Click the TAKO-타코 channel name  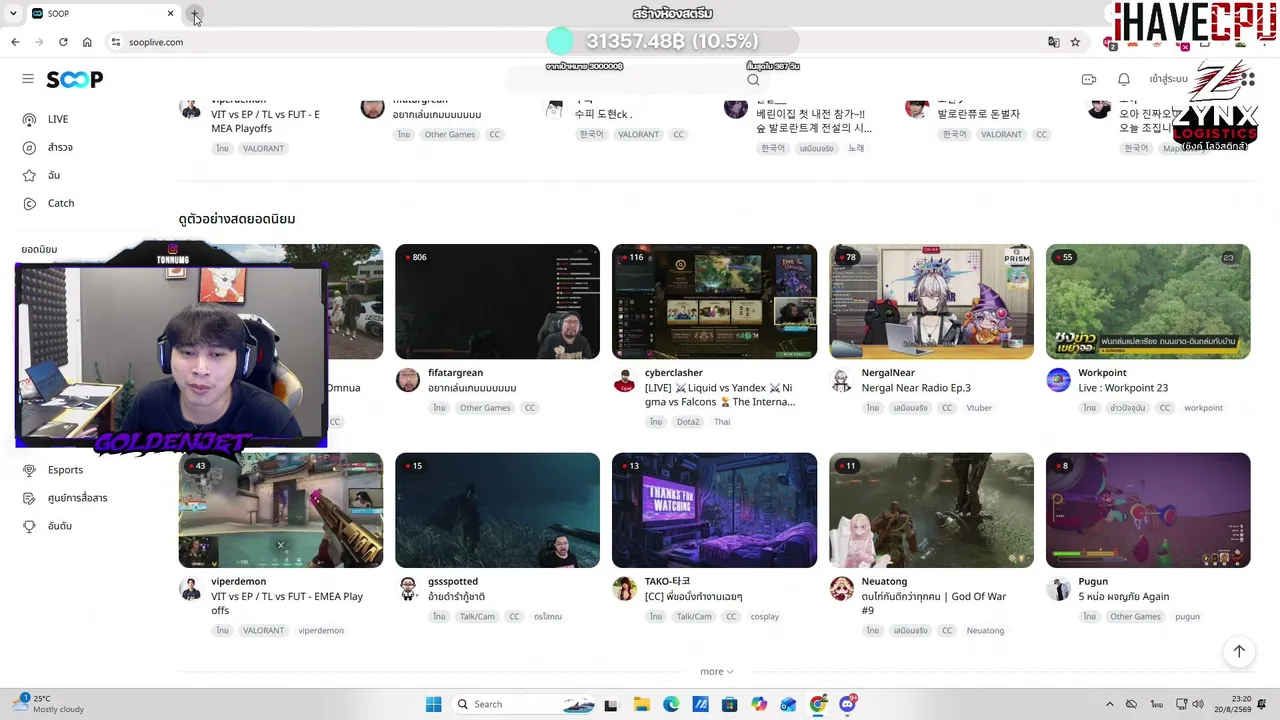[x=668, y=581]
